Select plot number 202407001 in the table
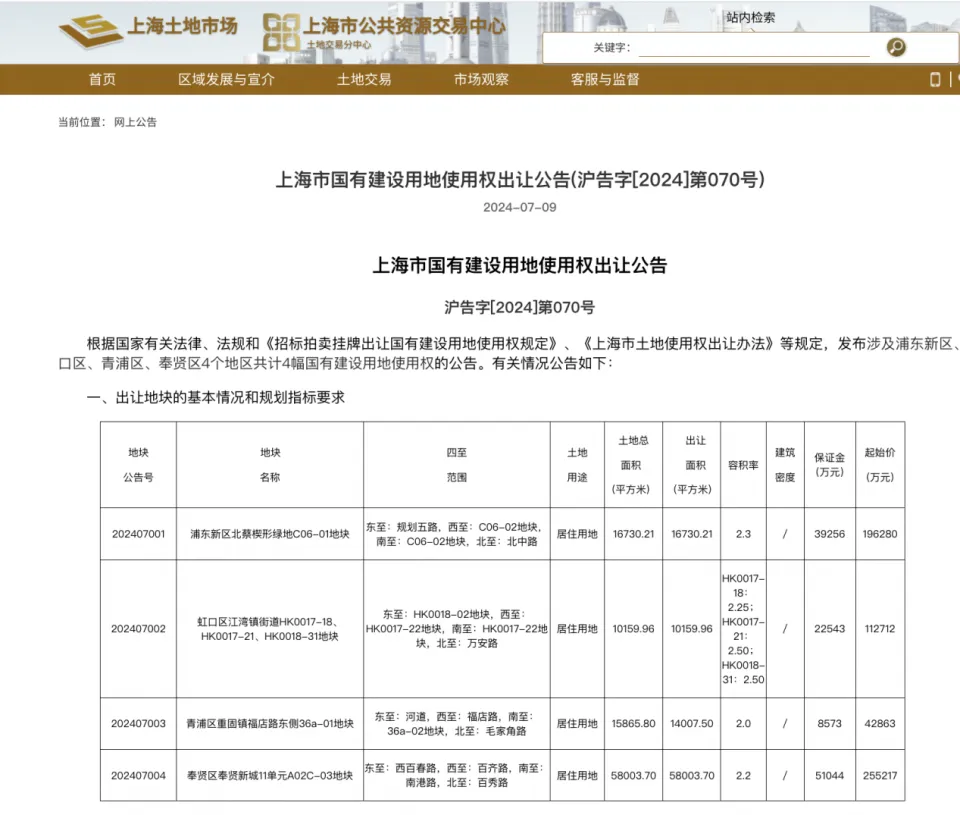 (138, 534)
